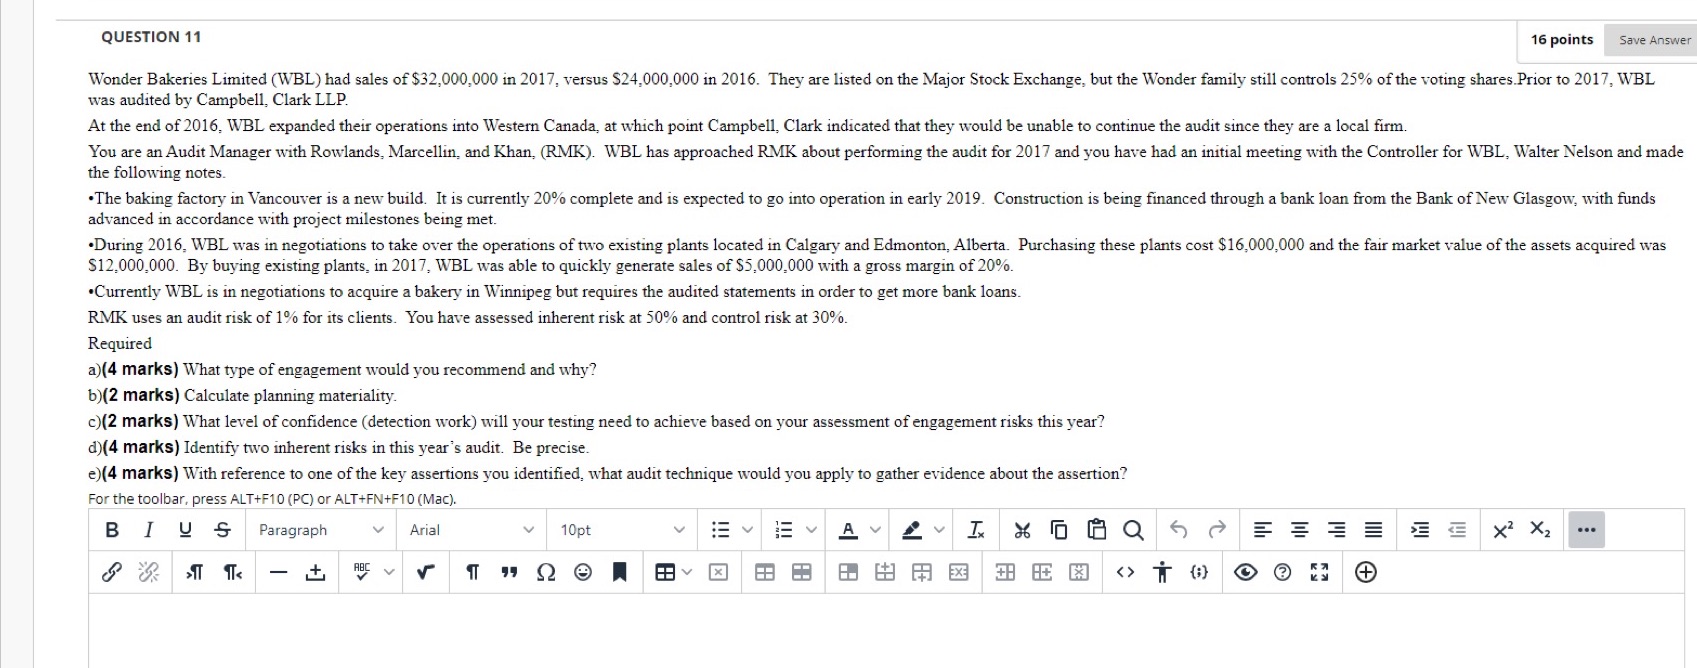
Task: Justify the text
Action: 1373,530
